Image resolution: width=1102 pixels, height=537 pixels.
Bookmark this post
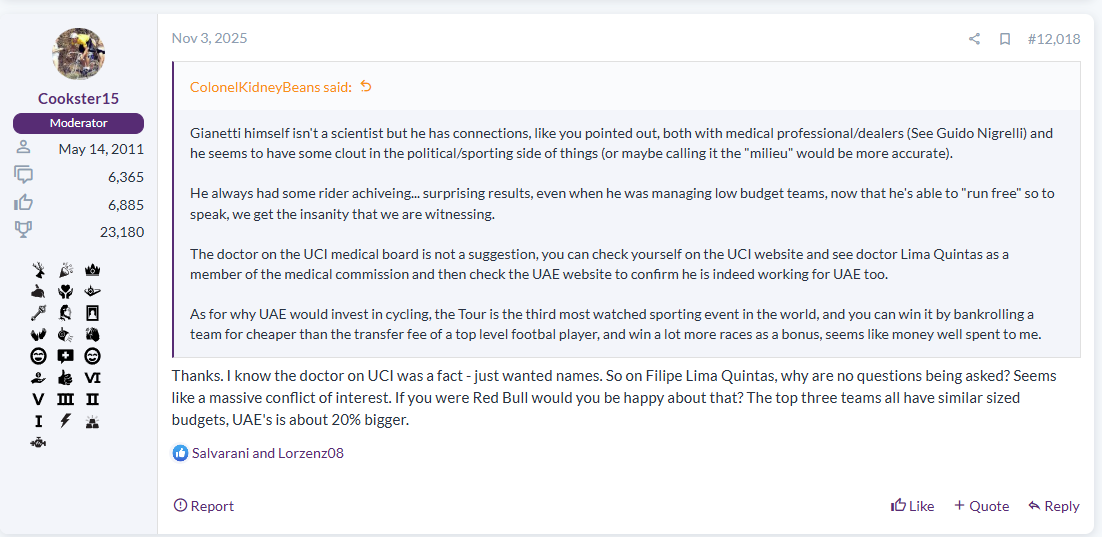click(x=1005, y=39)
